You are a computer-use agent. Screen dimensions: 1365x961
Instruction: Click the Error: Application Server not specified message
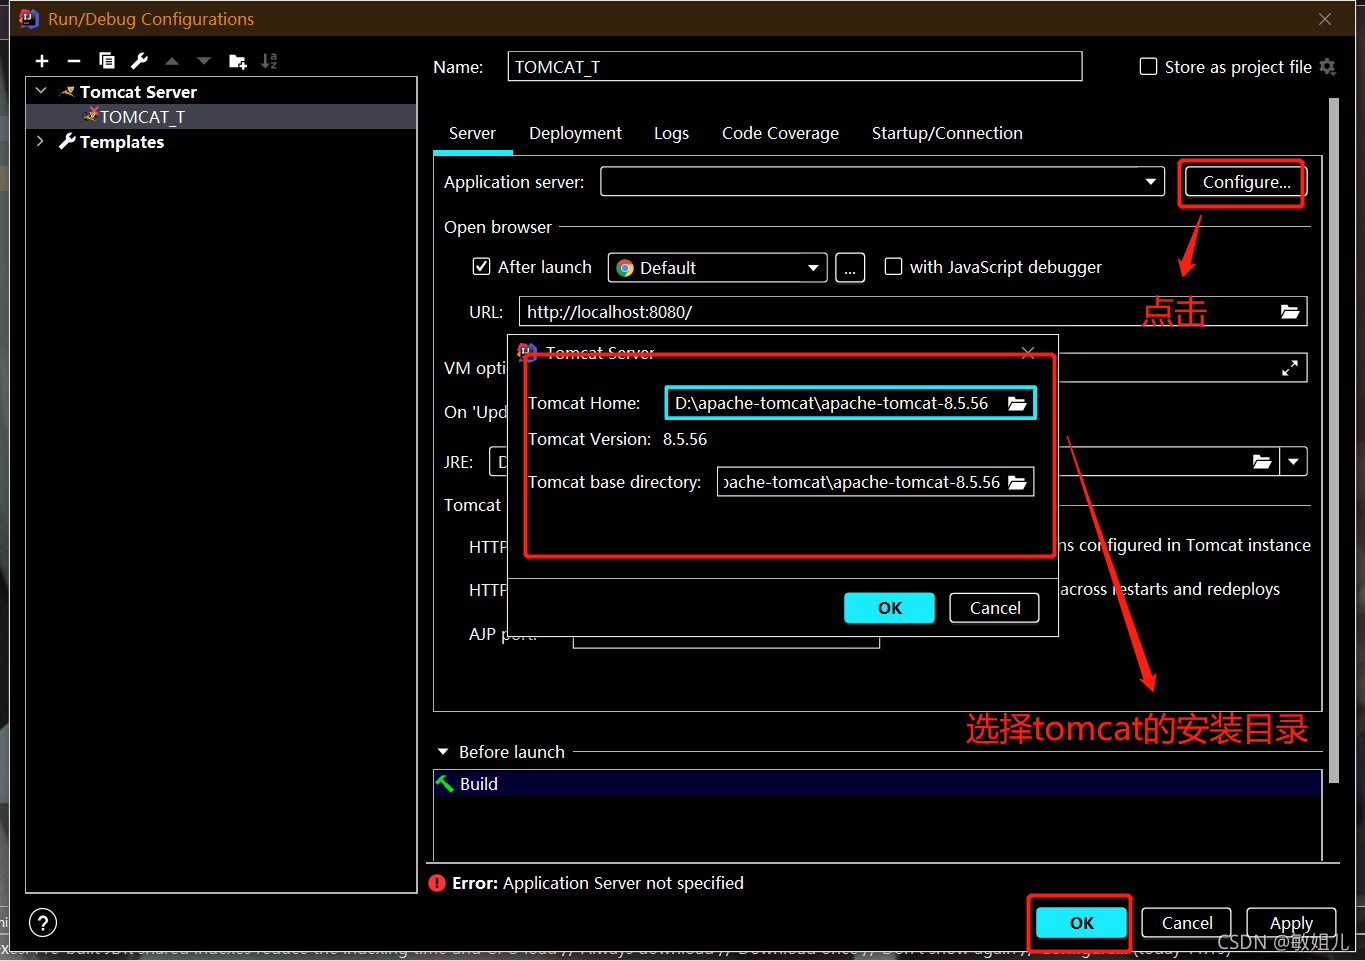tap(598, 883)
